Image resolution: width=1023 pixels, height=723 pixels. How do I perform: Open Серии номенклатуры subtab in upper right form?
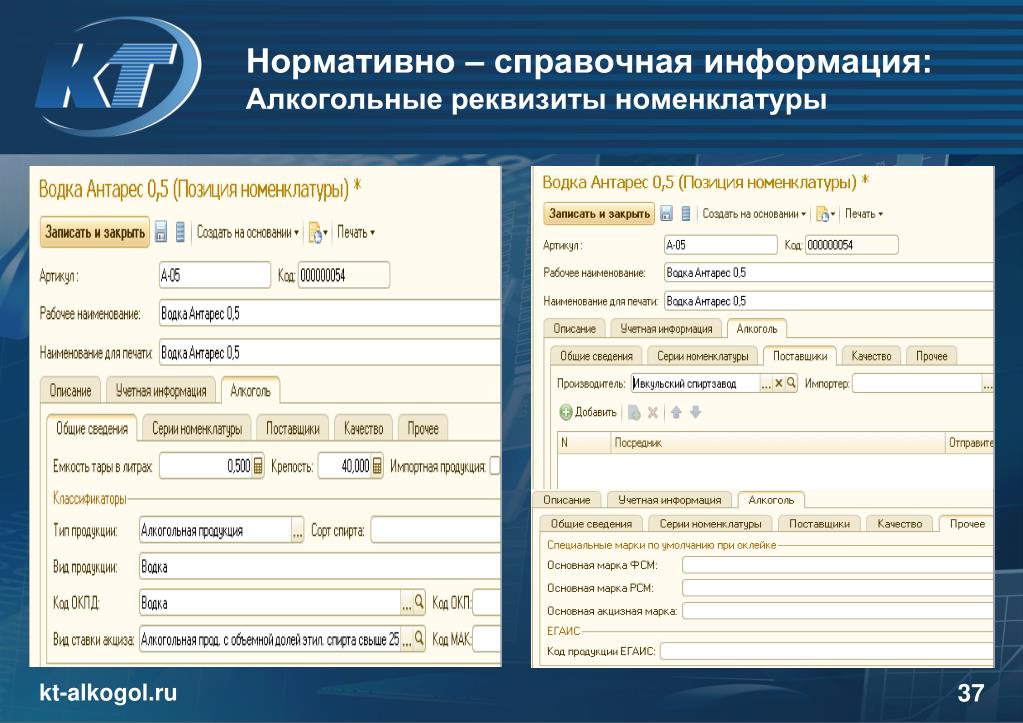click(x=703, y=356)
